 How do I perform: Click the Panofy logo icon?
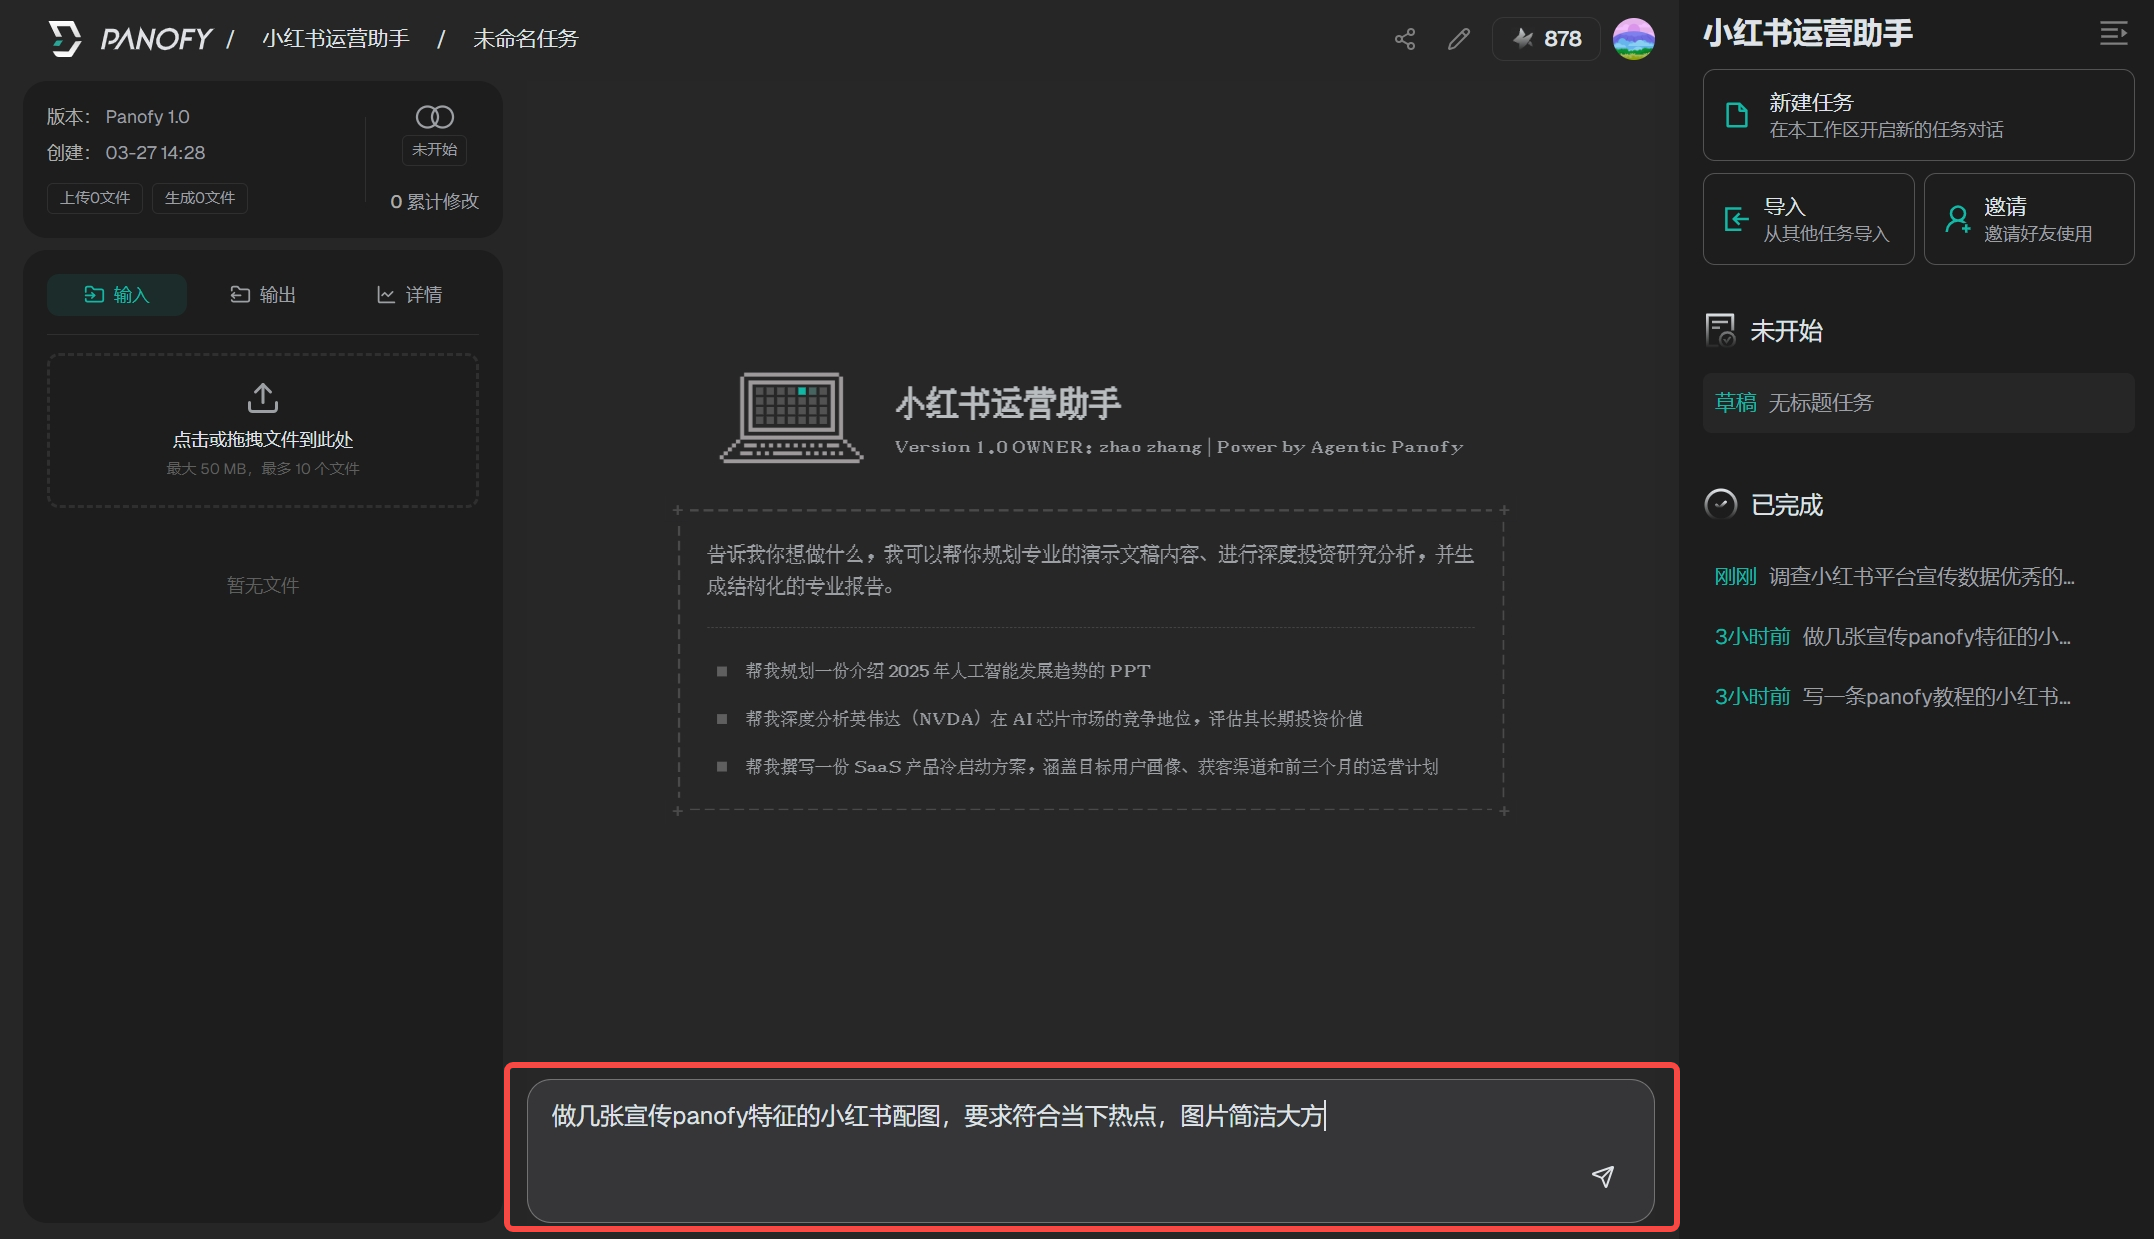tap(65, 39)
